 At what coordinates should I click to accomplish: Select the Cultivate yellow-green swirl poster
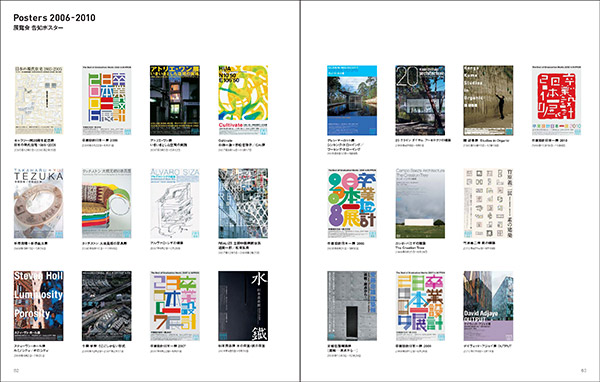243,100
